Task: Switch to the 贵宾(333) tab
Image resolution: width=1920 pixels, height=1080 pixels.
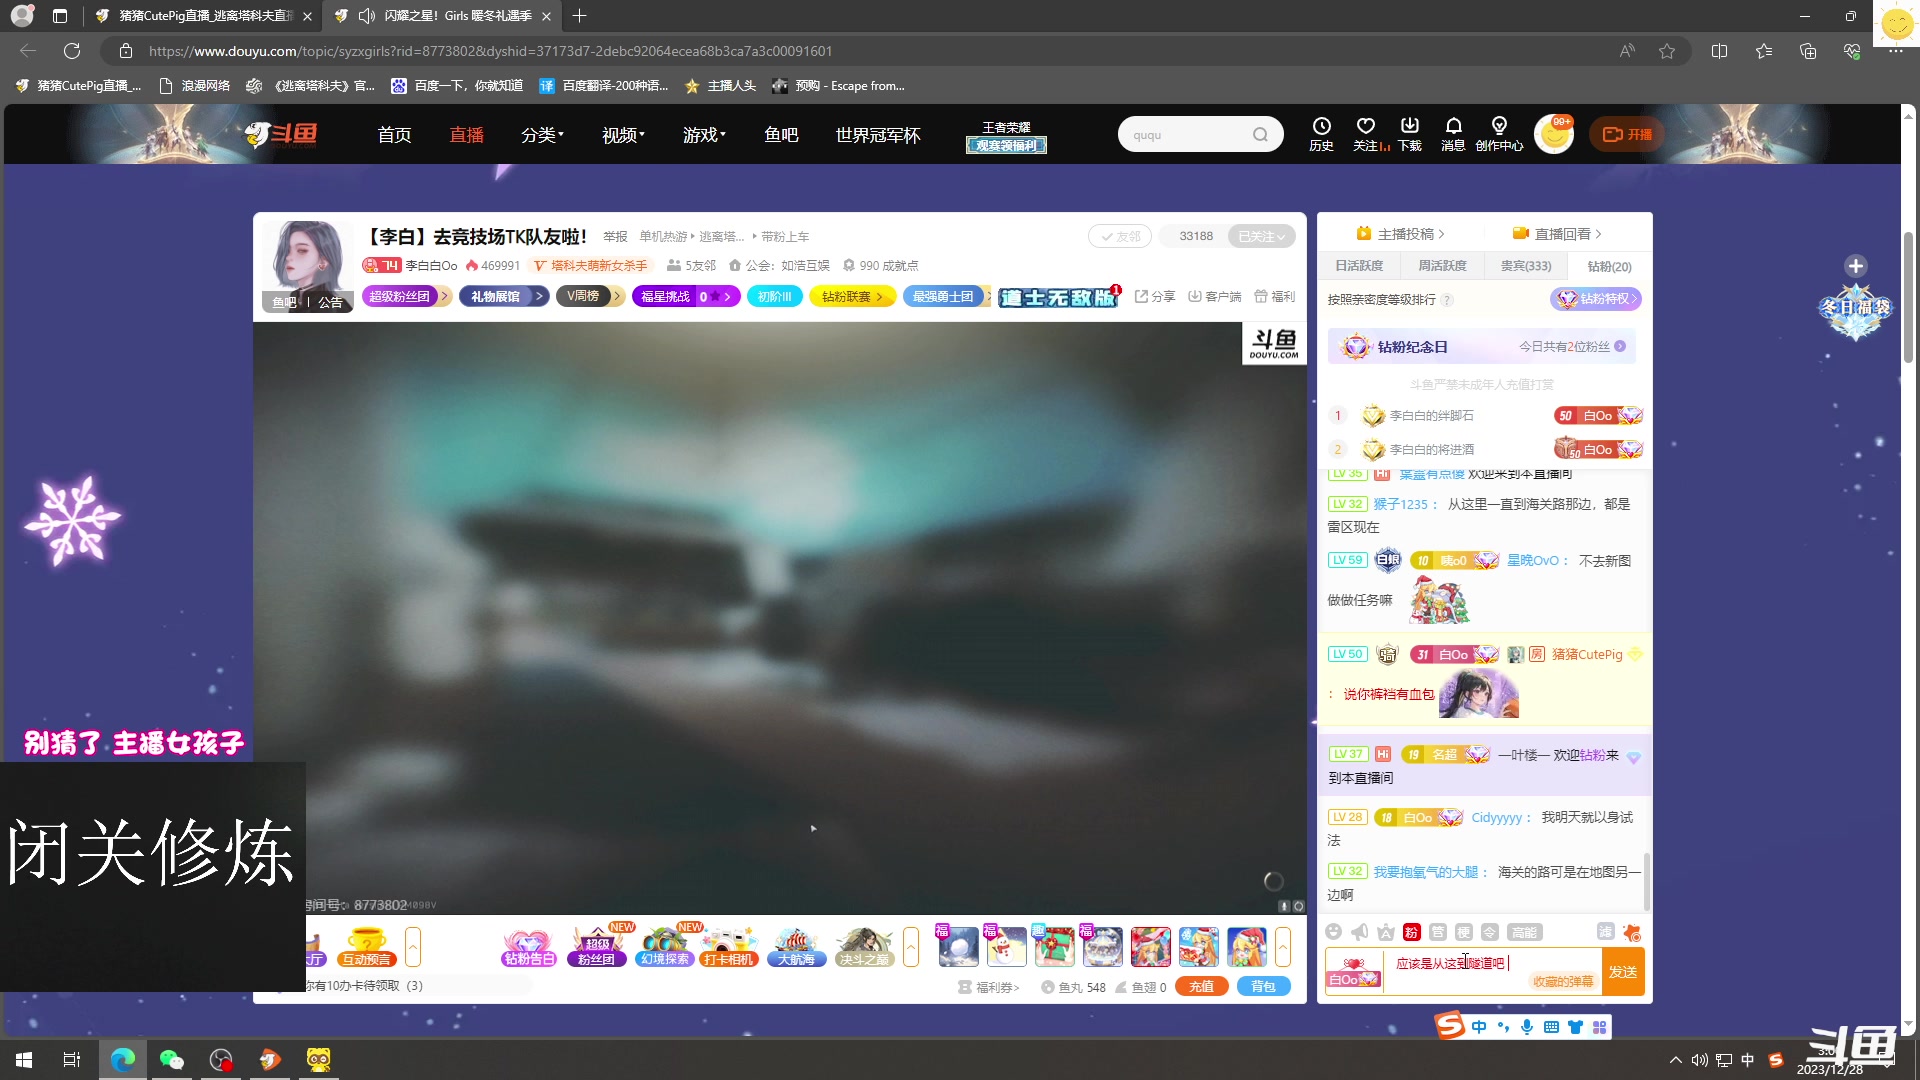Action: 1526,266
